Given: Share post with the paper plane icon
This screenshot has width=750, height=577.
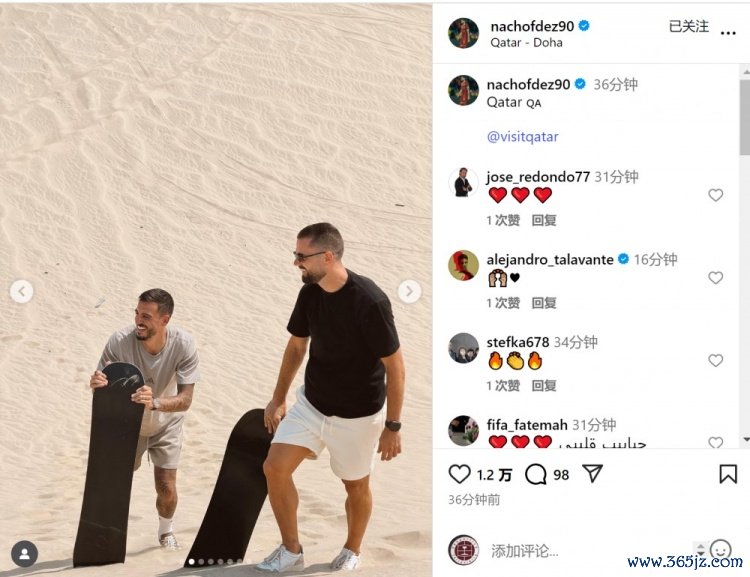Looking at the screenshot, I should coord(592,474).
